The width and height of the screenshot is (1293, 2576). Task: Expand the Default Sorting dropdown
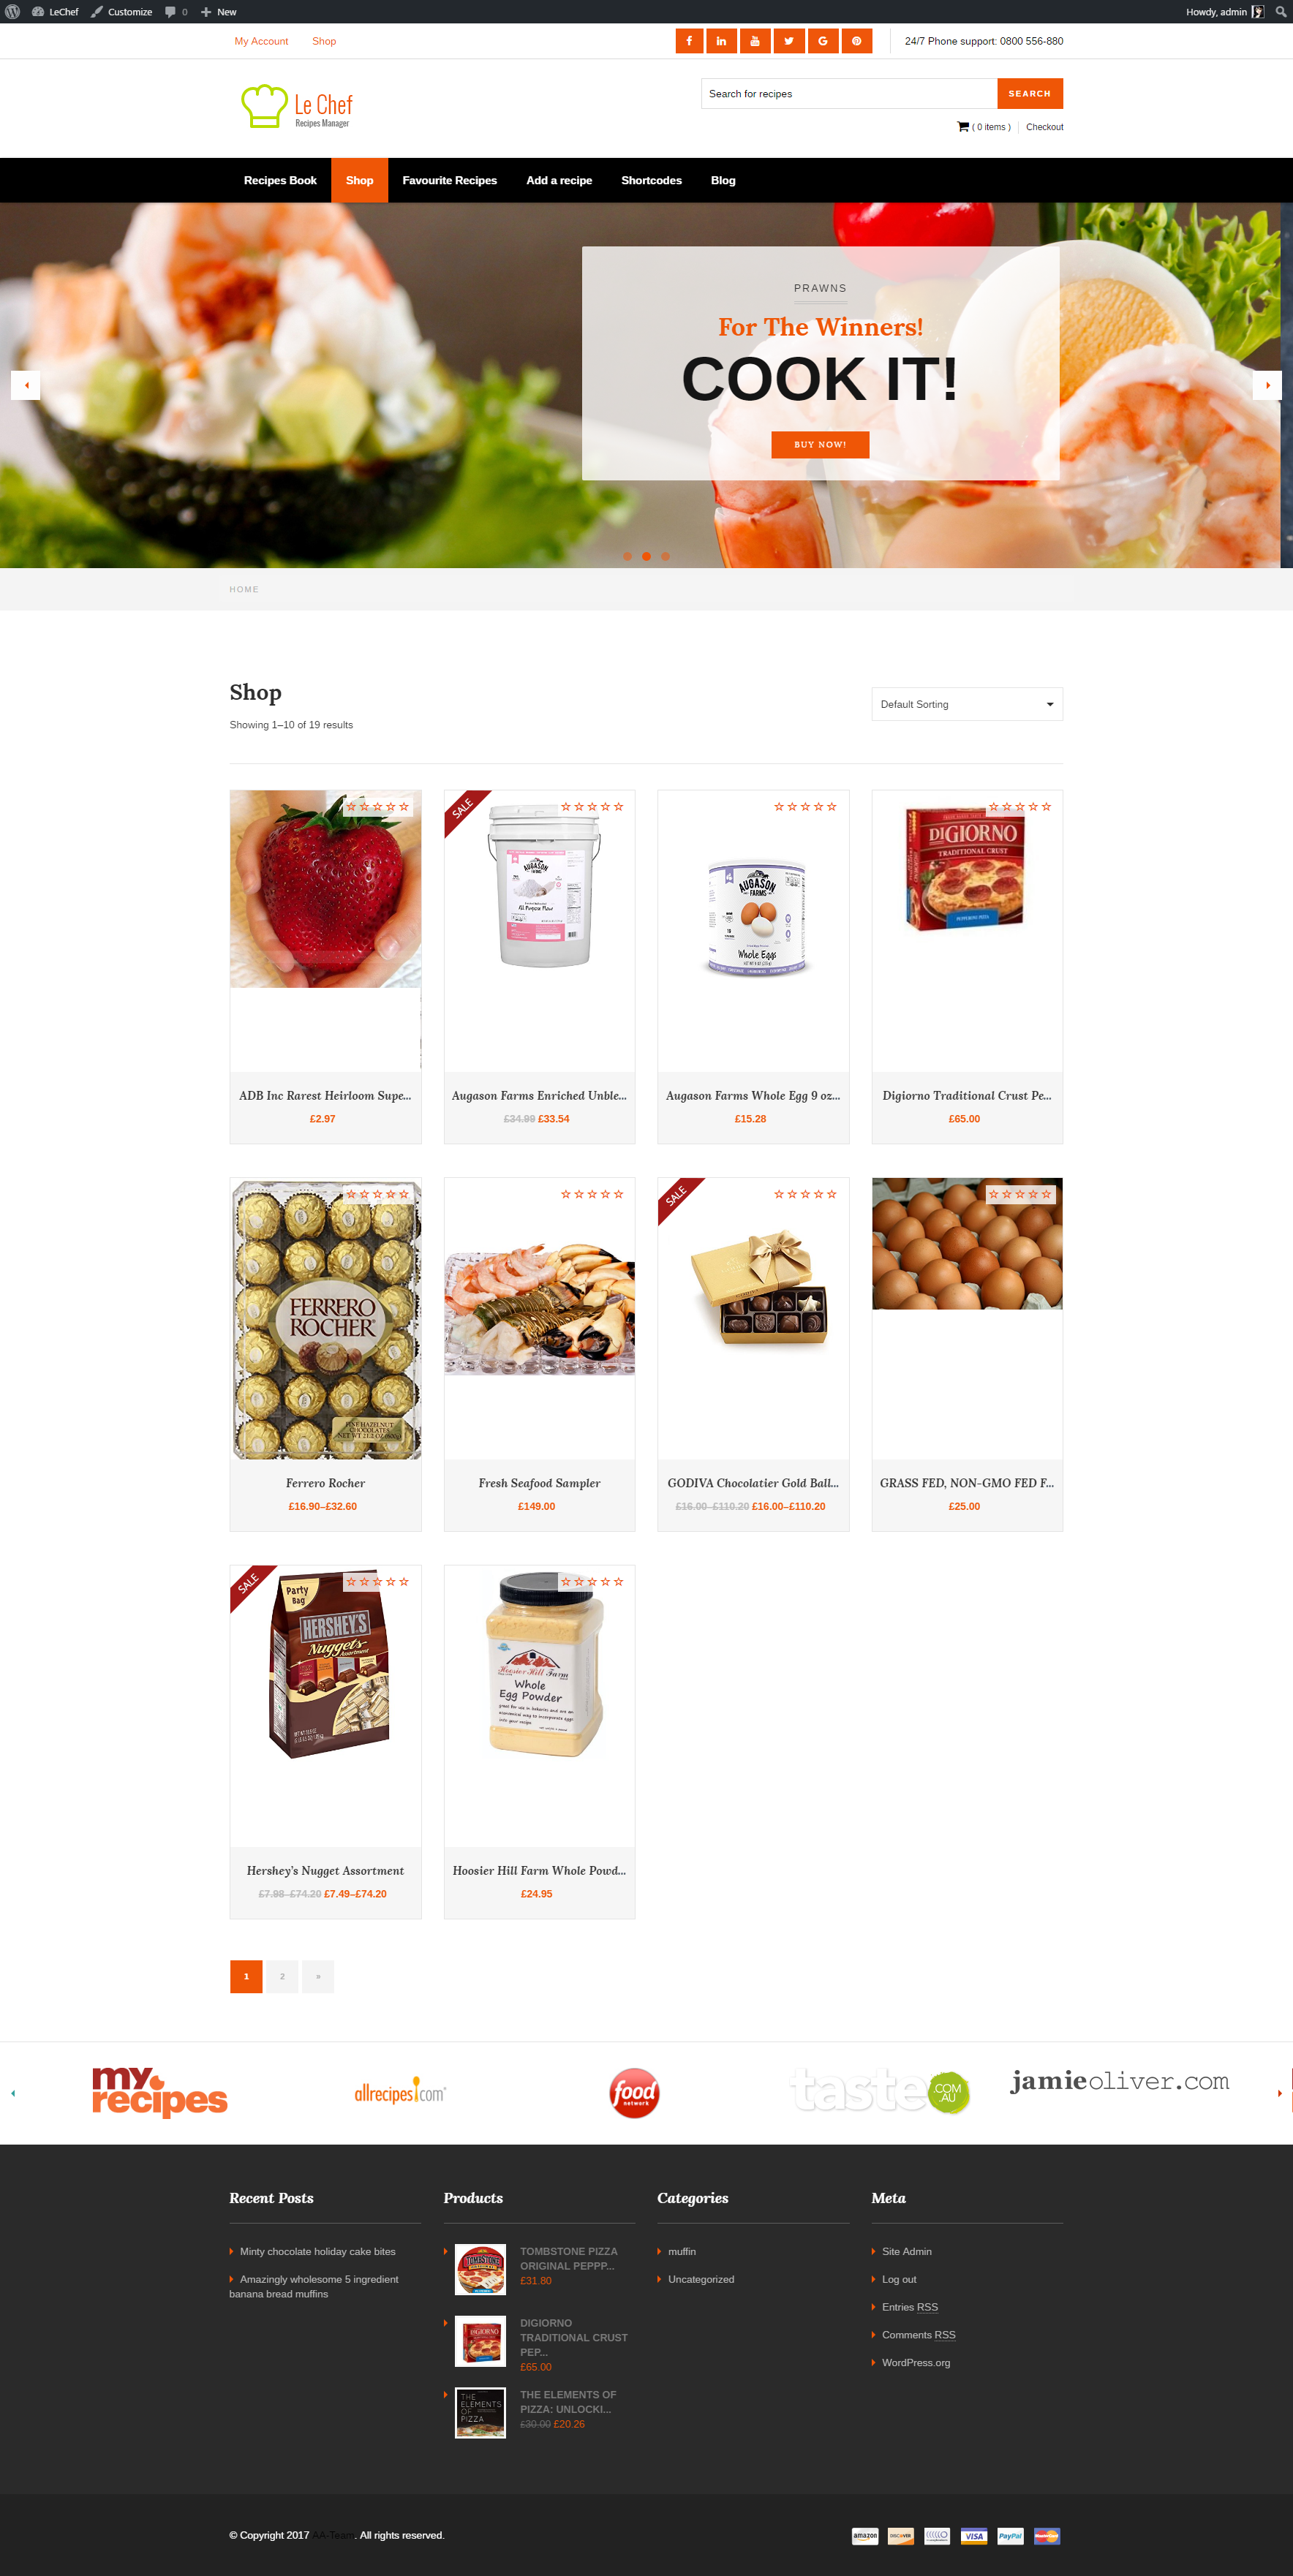click(967, 704)
